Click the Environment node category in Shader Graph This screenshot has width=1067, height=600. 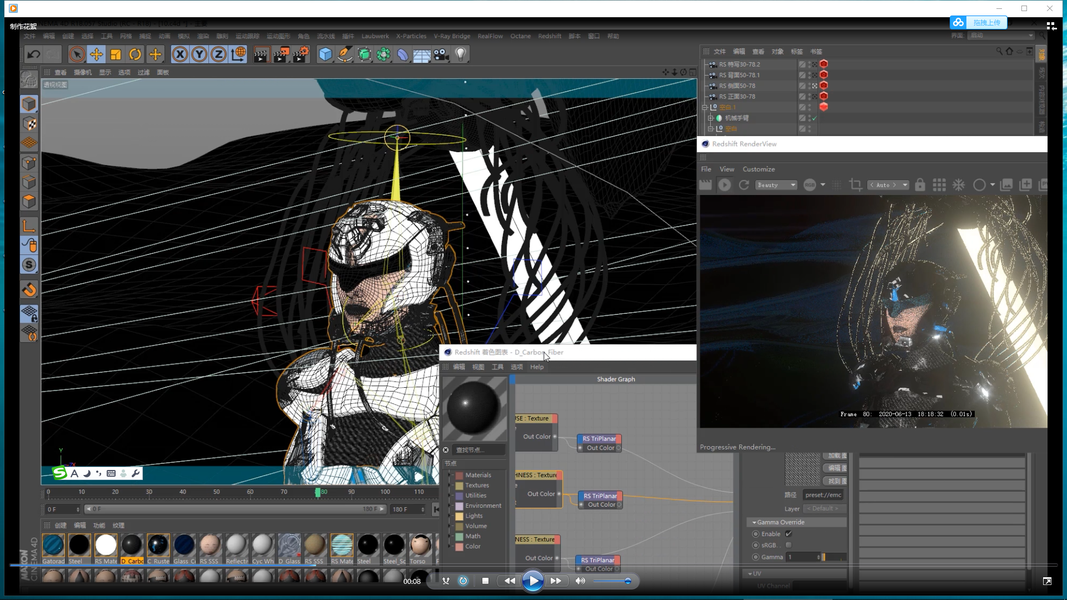pyautogui.click(x=483, y=506)
